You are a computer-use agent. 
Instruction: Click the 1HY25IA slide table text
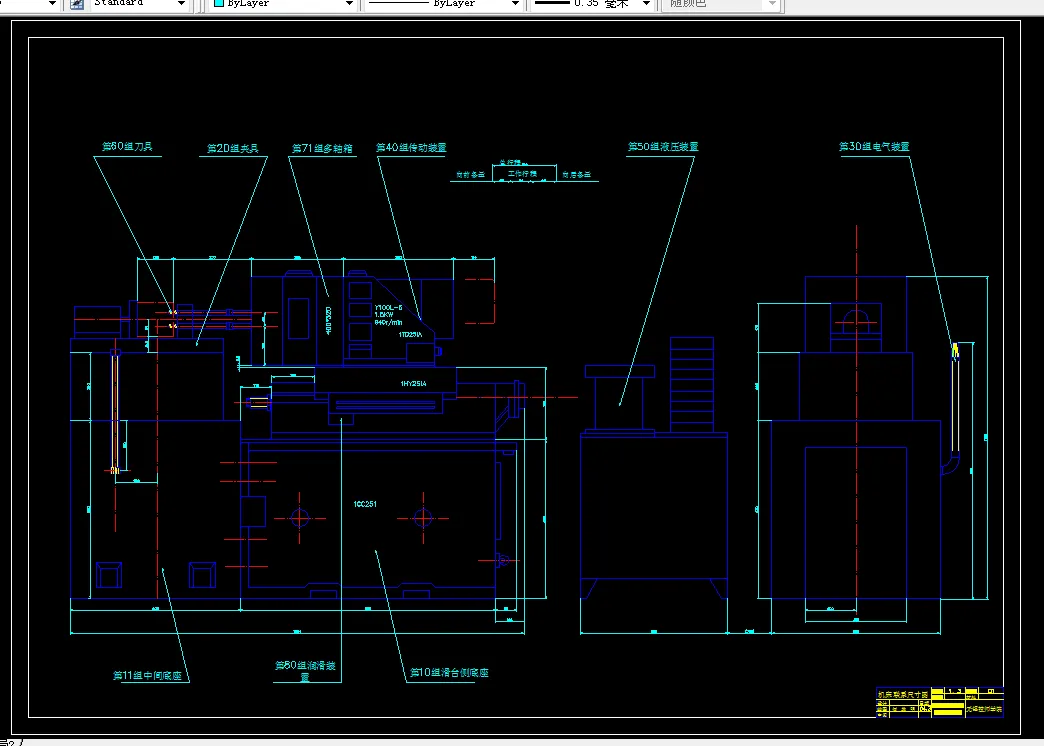(413, 384)
